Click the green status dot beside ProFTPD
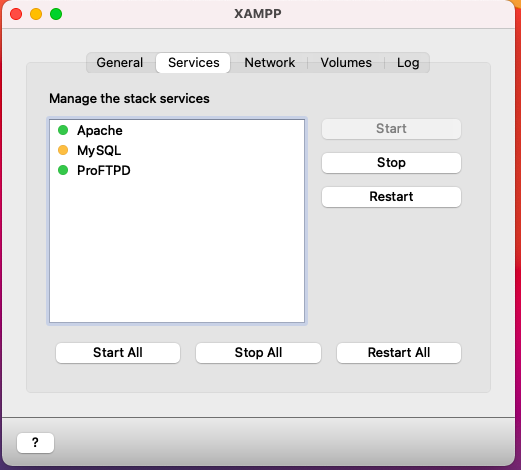 63,170
